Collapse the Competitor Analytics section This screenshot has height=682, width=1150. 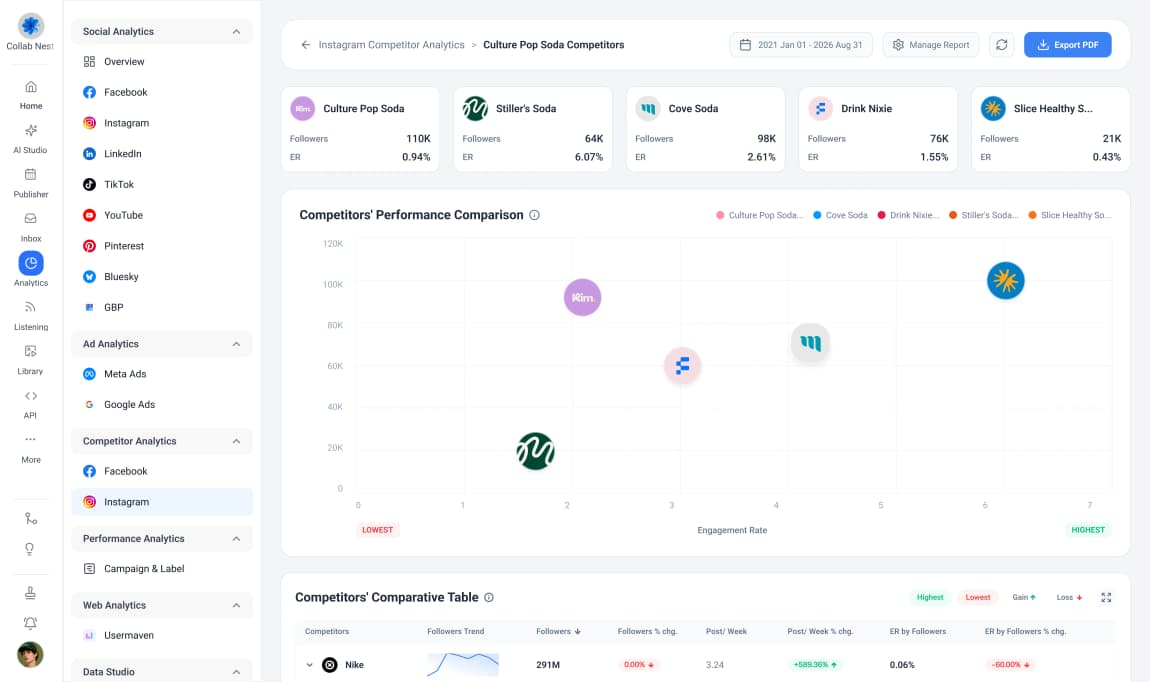tap(236, 441)
